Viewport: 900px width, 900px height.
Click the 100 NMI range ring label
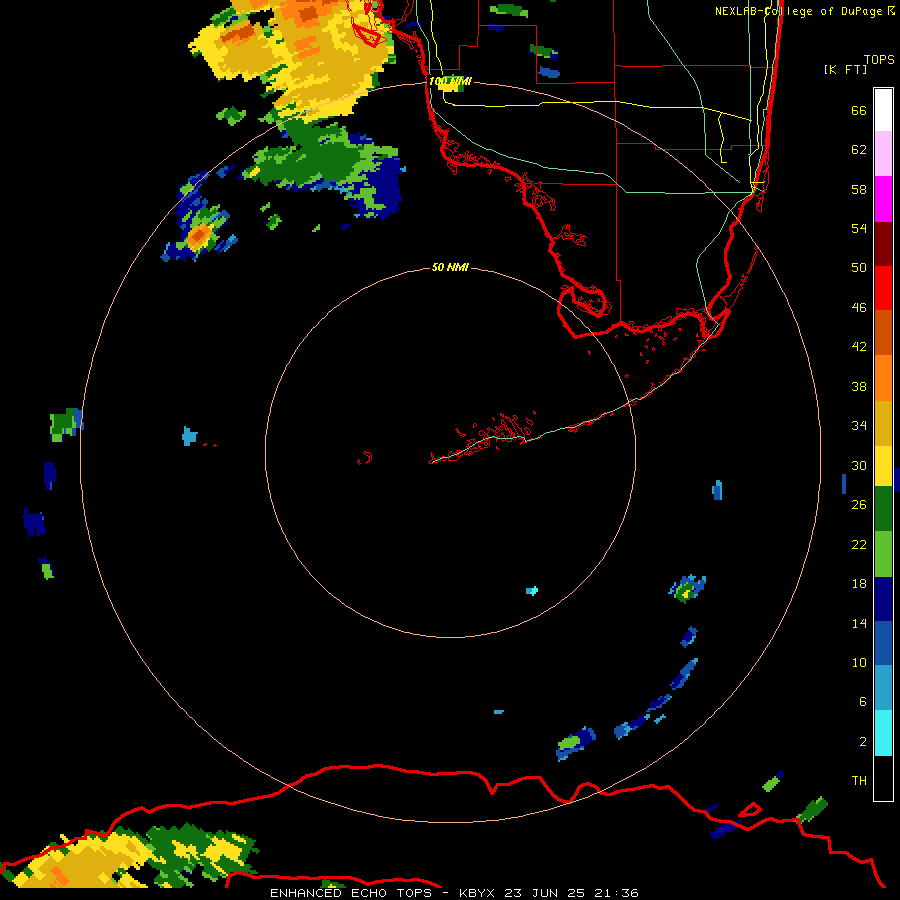click(x=450, y=82)
